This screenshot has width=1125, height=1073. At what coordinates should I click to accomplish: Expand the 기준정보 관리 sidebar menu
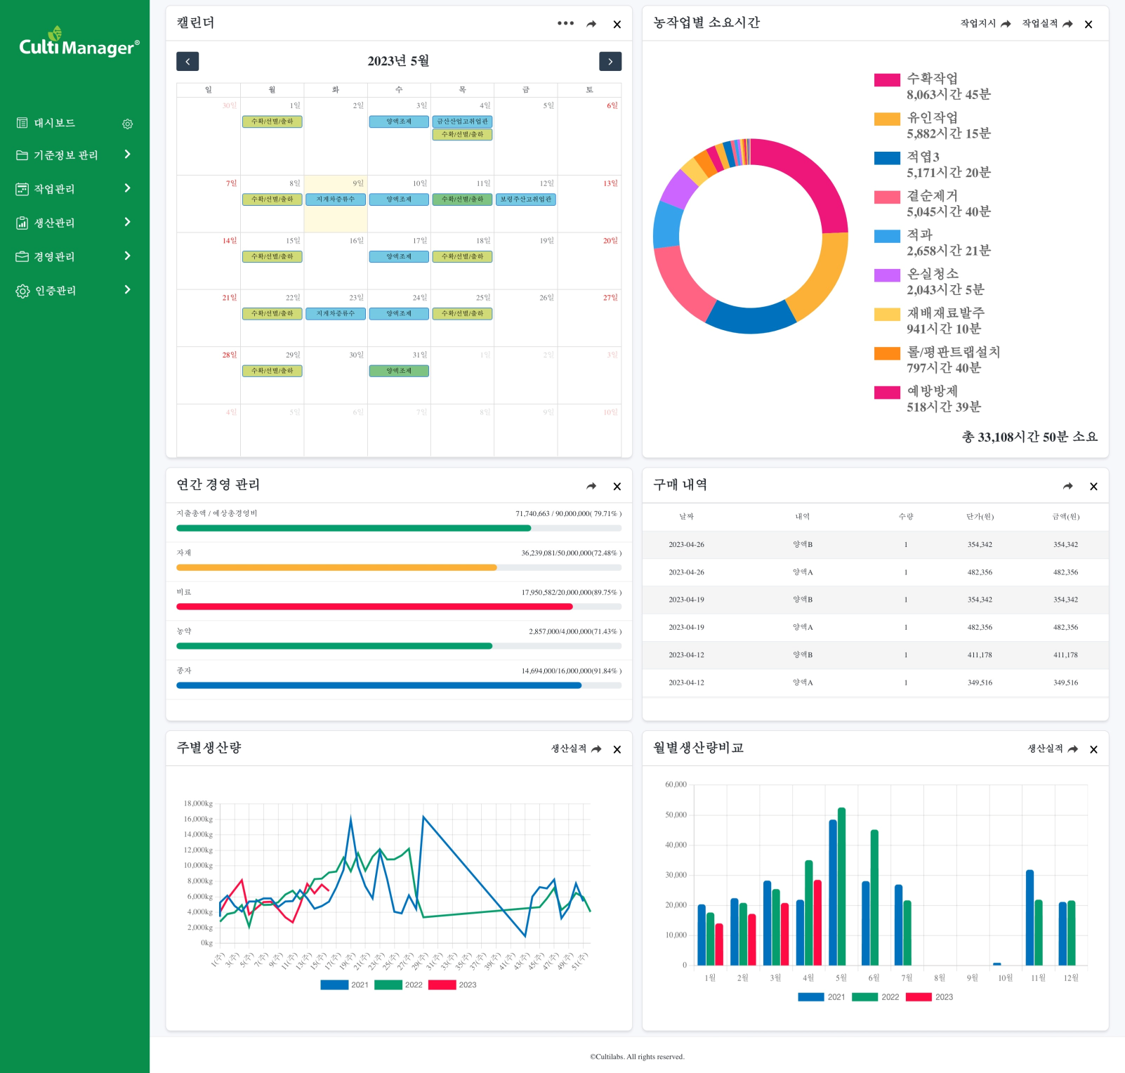pos(74,155)
